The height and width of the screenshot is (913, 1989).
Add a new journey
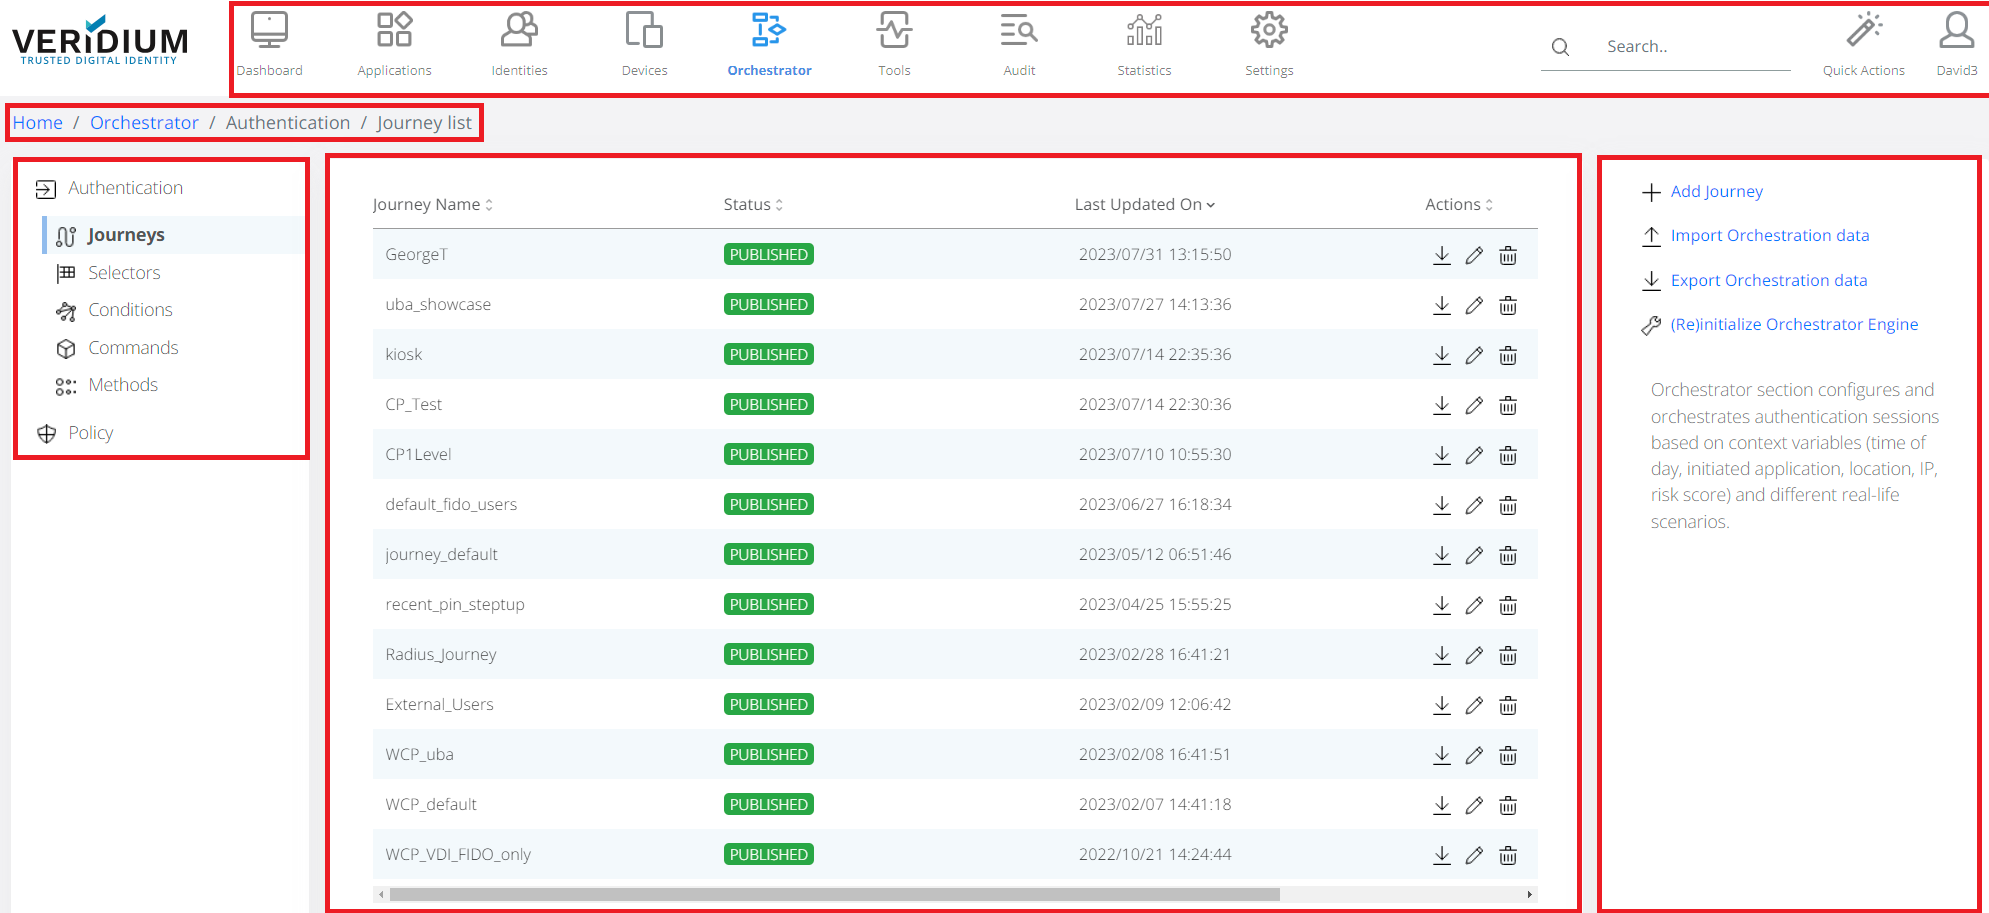tap(1716, 191)
